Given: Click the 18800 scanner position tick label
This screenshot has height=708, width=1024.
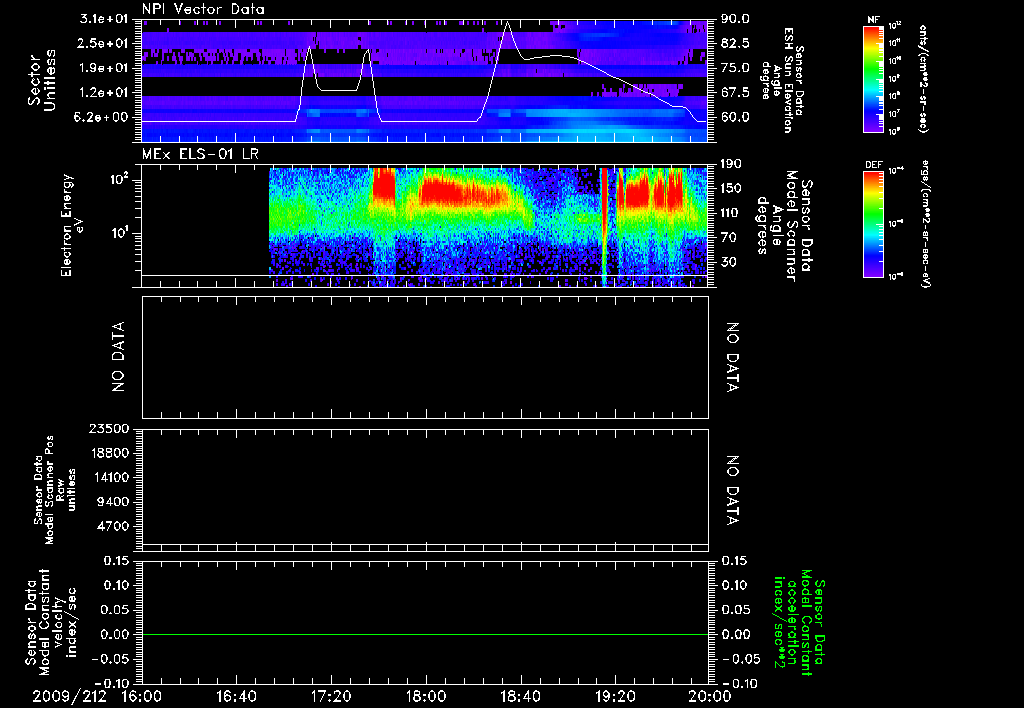Looking at the screenshot, I should point(108,453).
